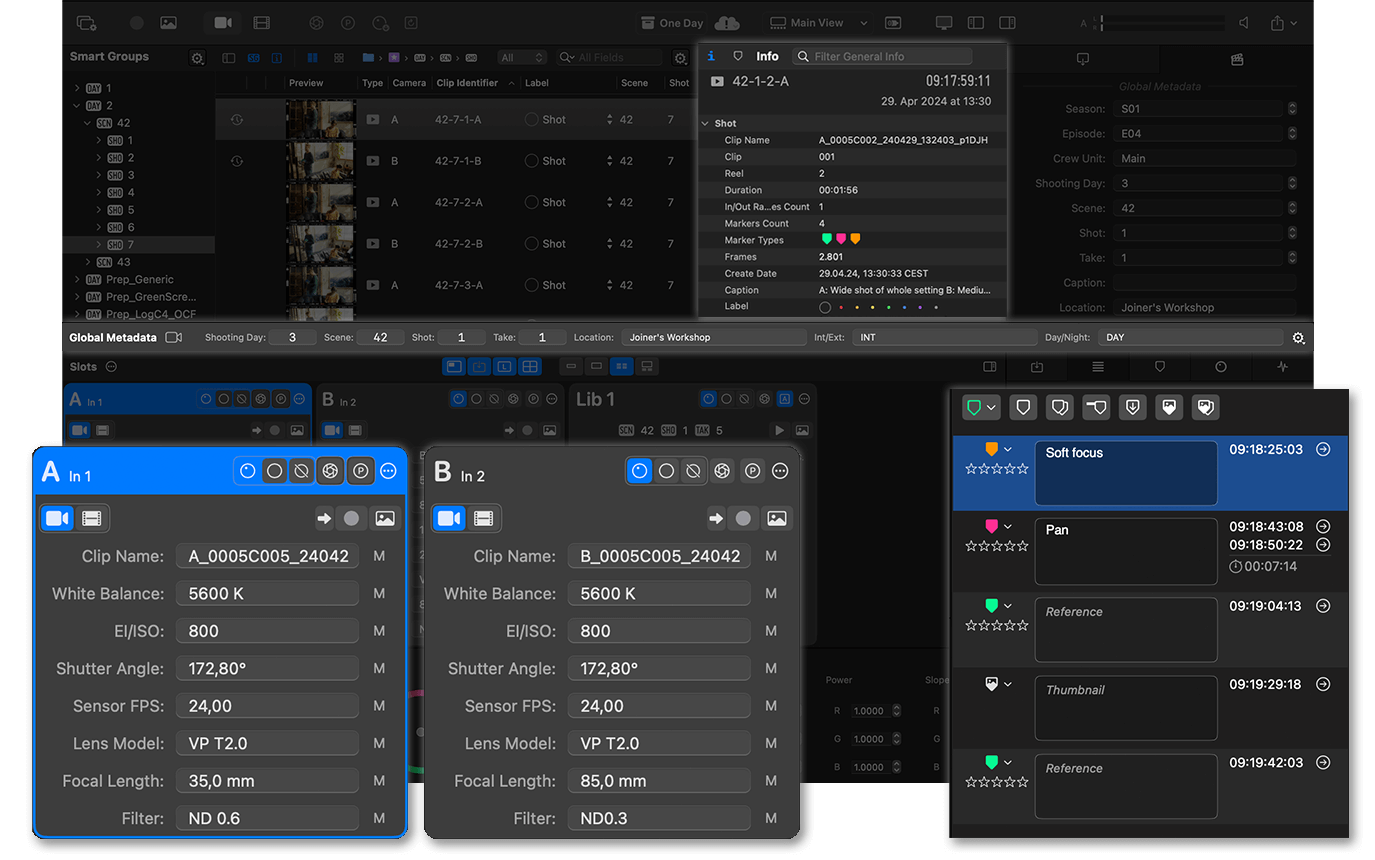Collapse the Shot section in Info panel
Image resolution: width=1375 pixels, height=860 pixels.
[x=705, y=124]
